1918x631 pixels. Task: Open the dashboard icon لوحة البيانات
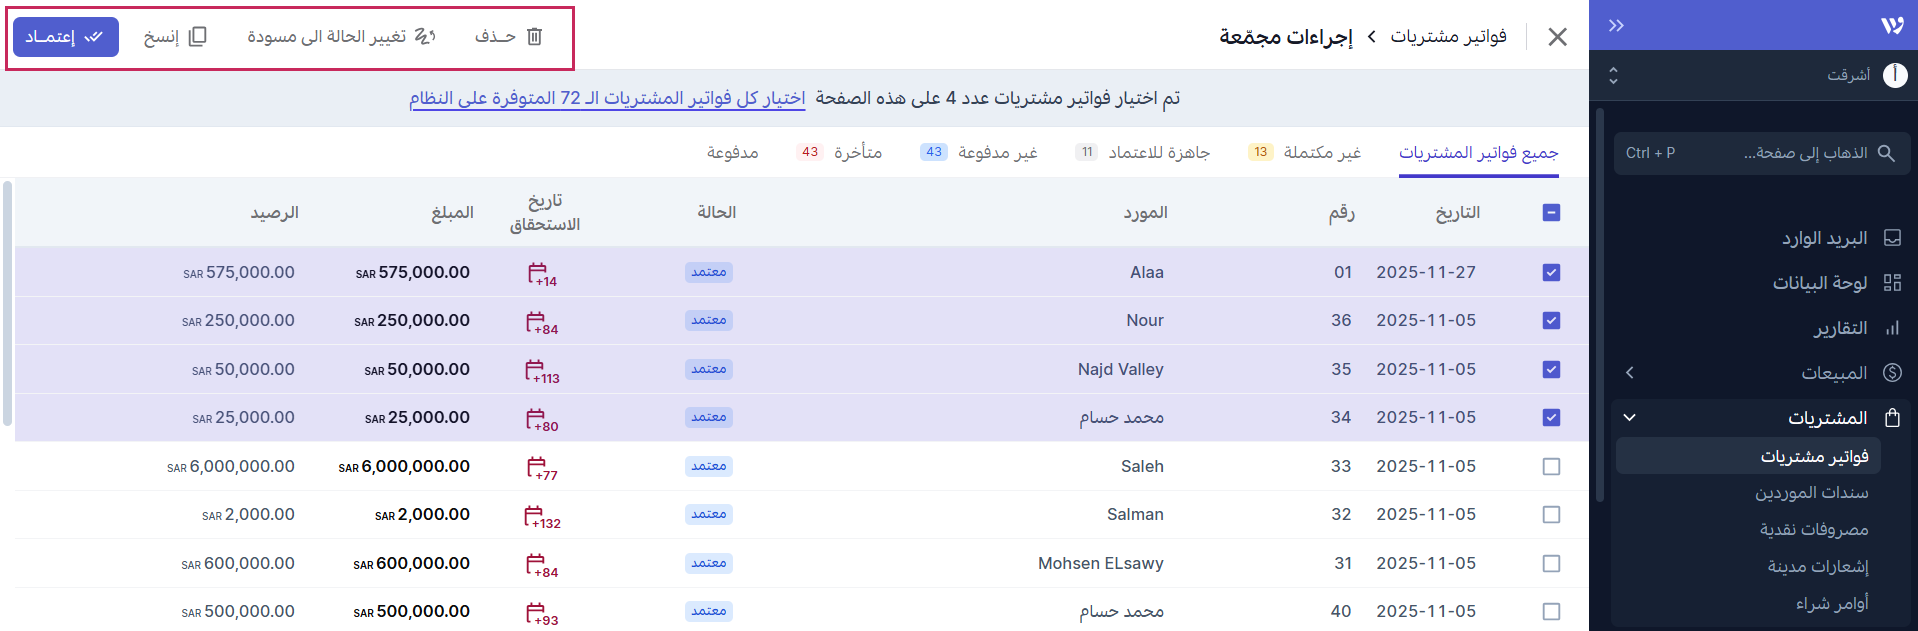tap(1892, 283)
